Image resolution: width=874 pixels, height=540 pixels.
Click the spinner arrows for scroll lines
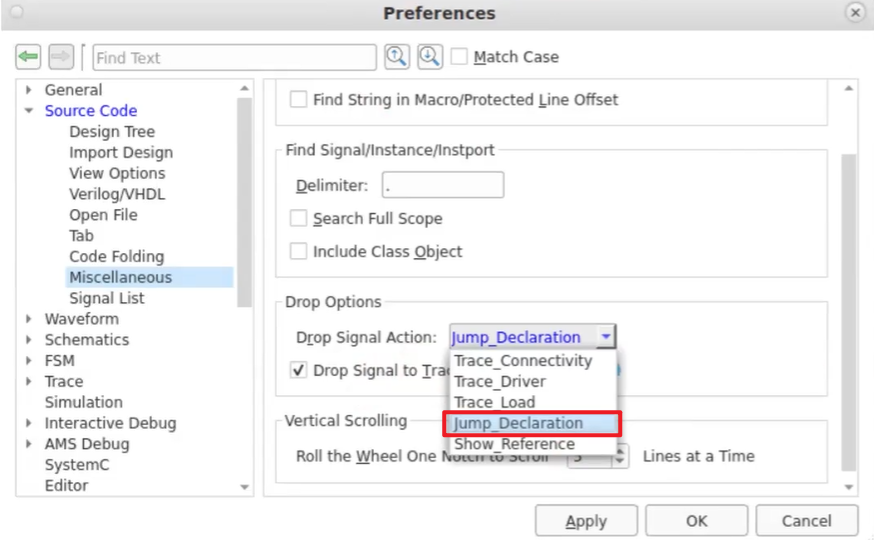click(620, 456)
